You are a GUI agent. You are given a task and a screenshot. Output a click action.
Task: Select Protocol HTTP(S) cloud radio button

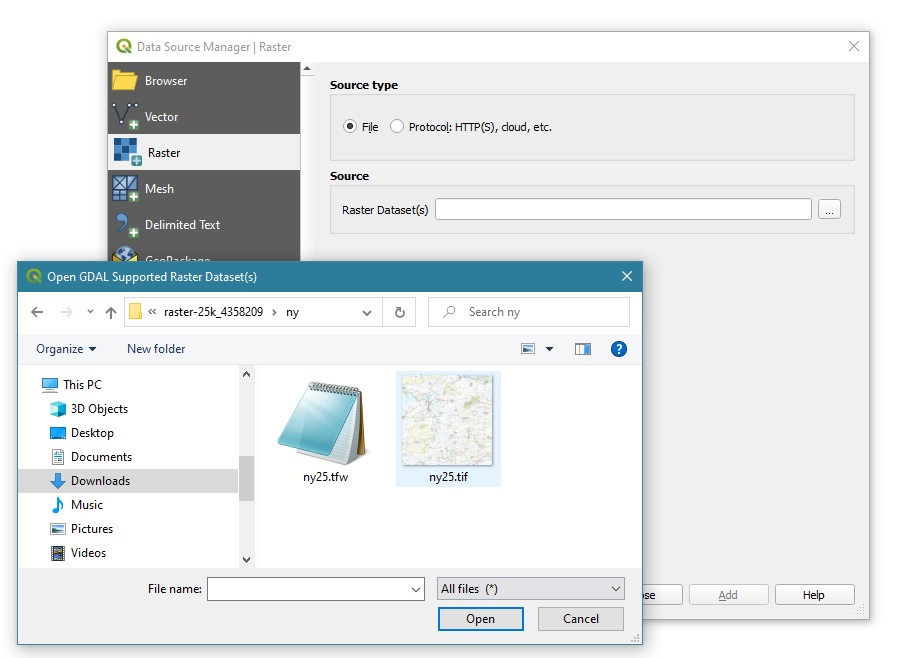pyautogui.click(x=398, y=127)
